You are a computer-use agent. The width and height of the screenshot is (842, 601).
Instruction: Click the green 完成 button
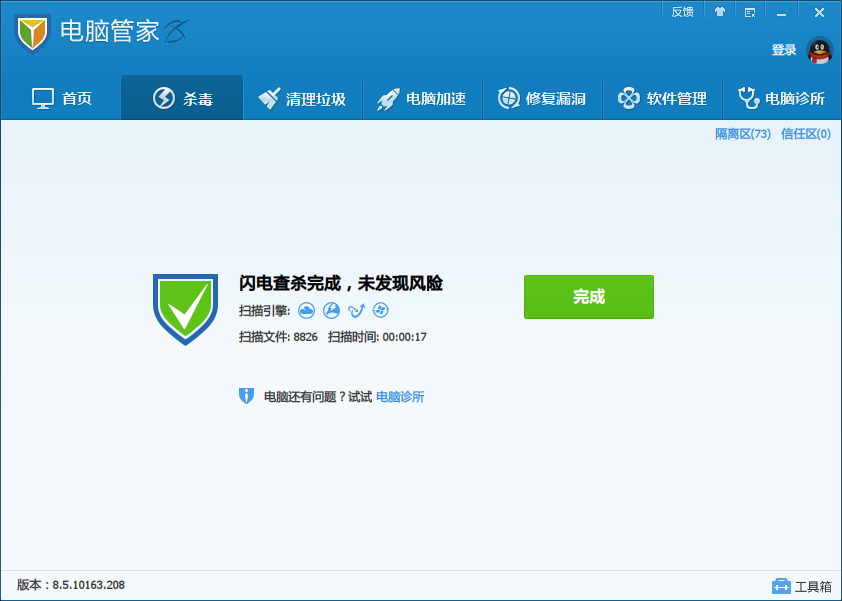coord(589,297)
